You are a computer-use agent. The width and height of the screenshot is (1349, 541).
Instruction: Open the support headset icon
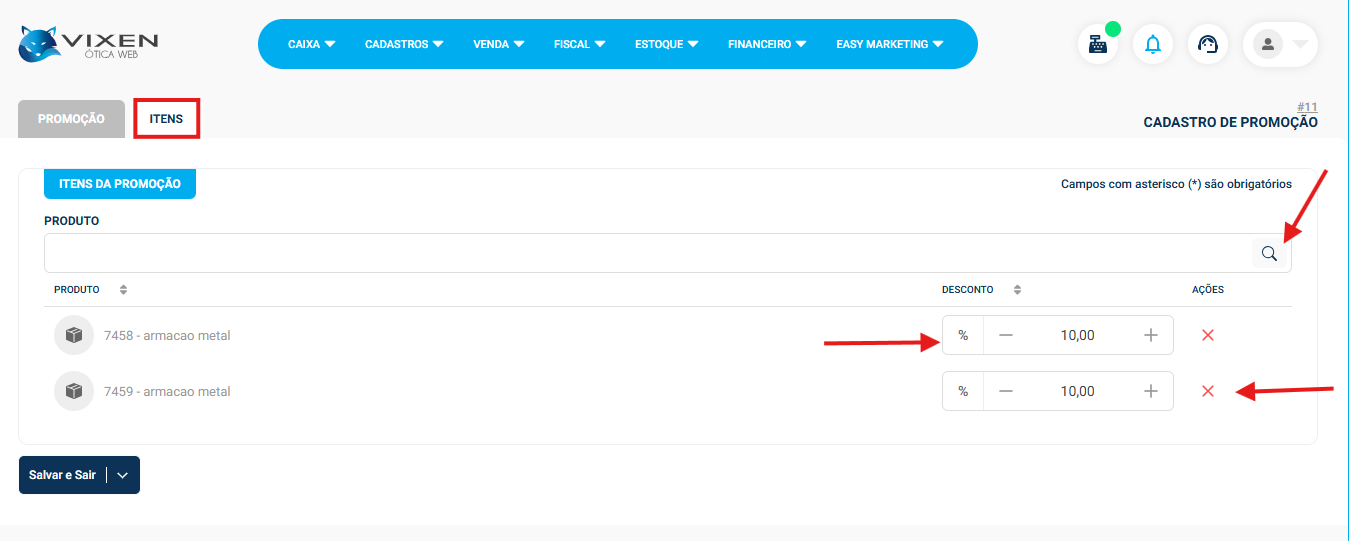1208,44
